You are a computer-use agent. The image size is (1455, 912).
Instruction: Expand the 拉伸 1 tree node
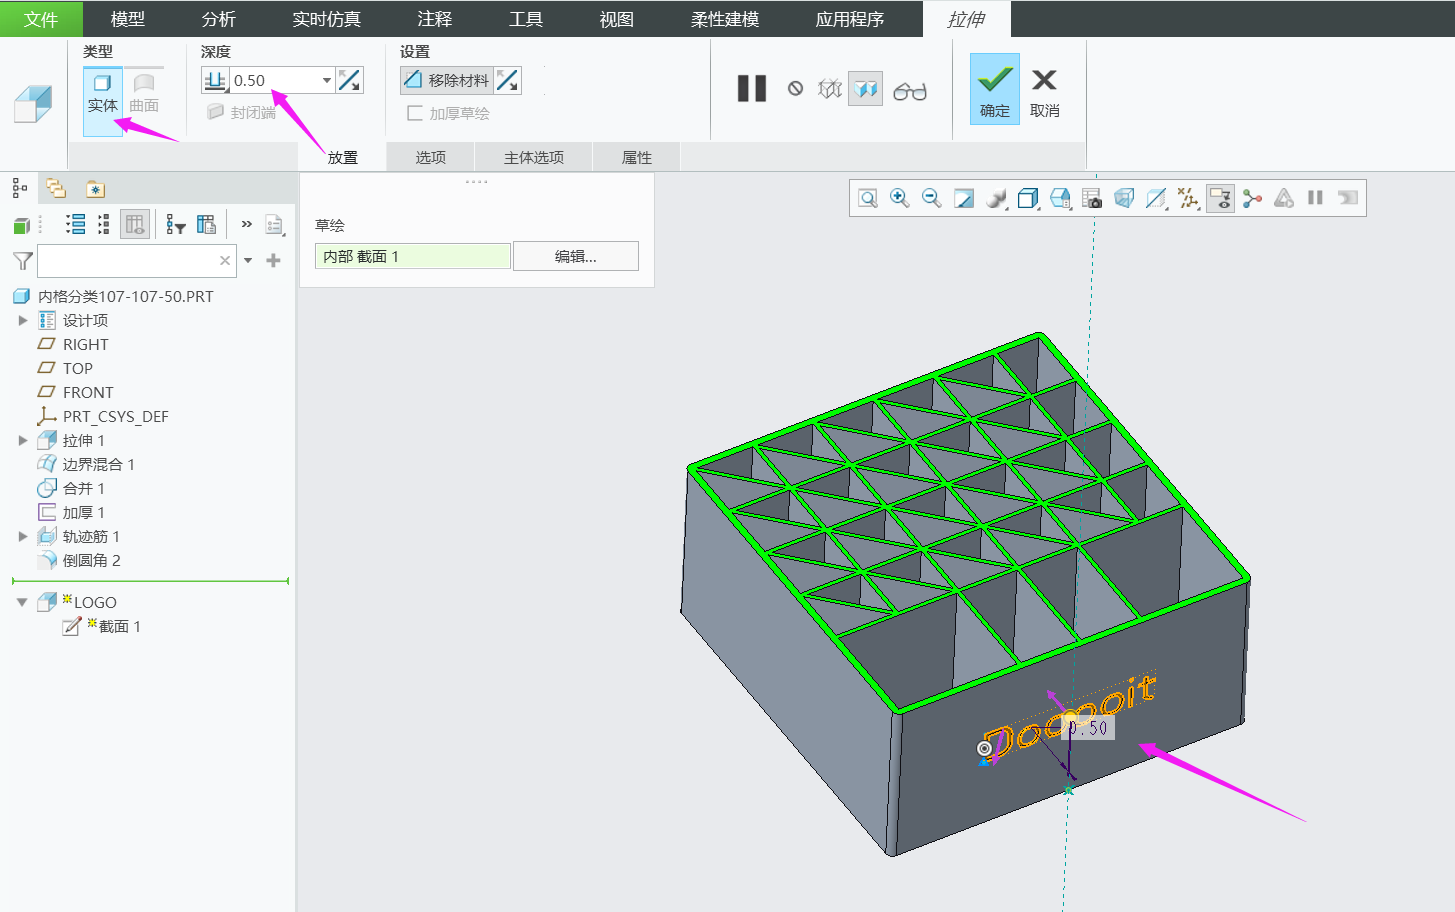[23, 440]
